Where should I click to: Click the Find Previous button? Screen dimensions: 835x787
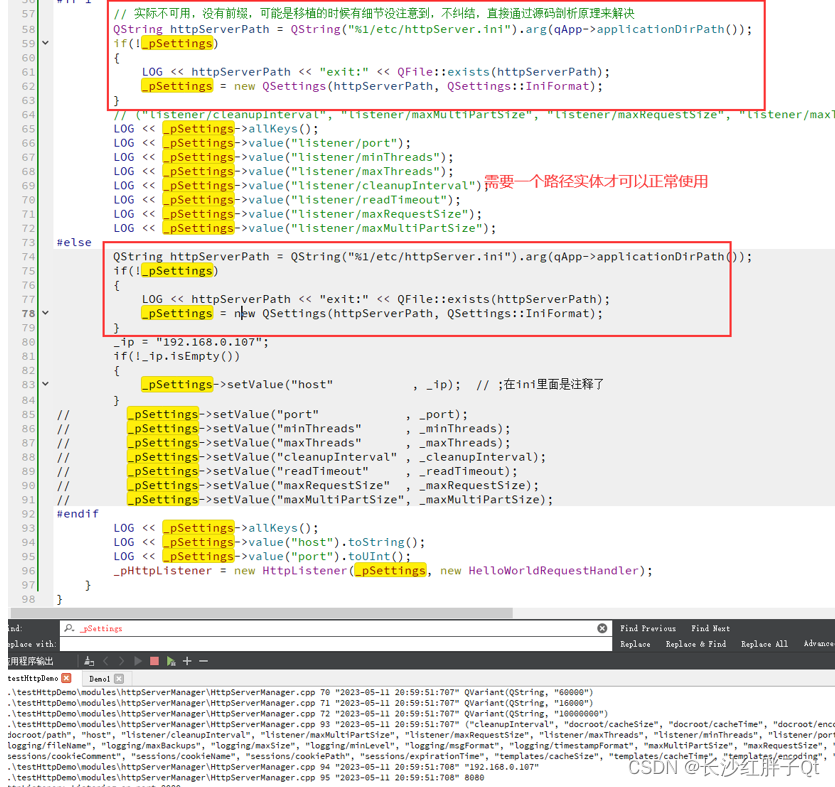(648, 629)
